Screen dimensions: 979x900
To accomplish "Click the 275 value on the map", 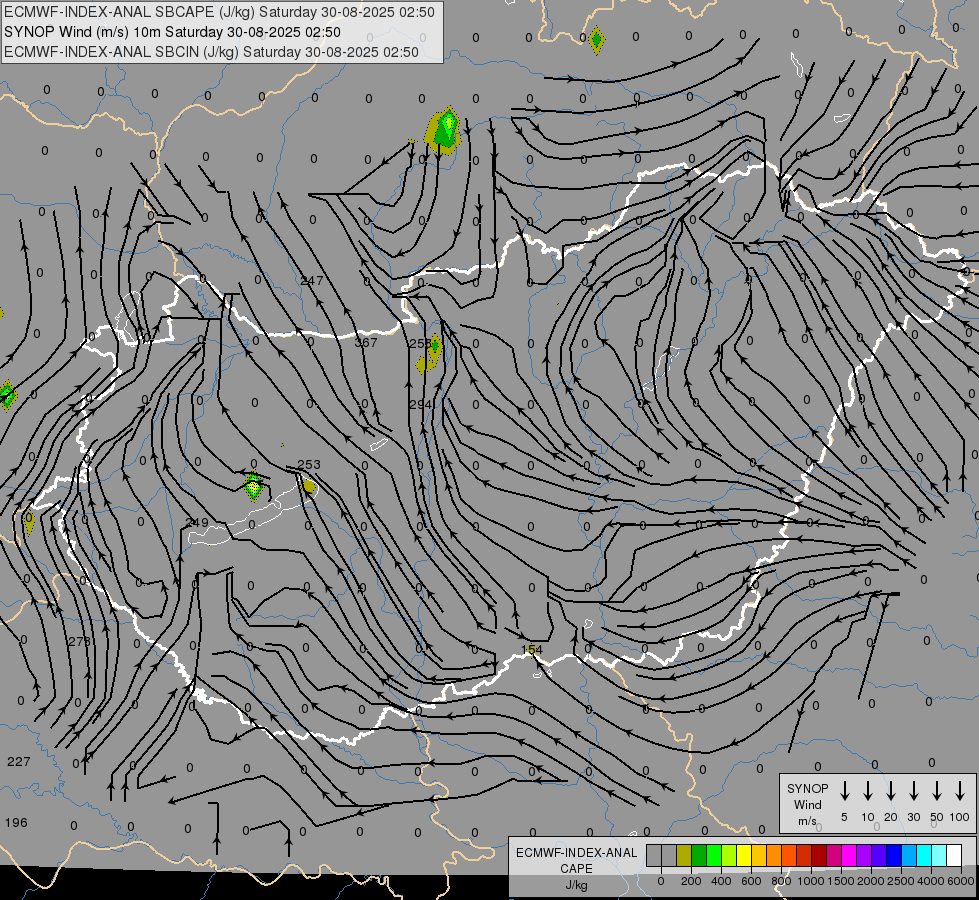I will (79, 641).
